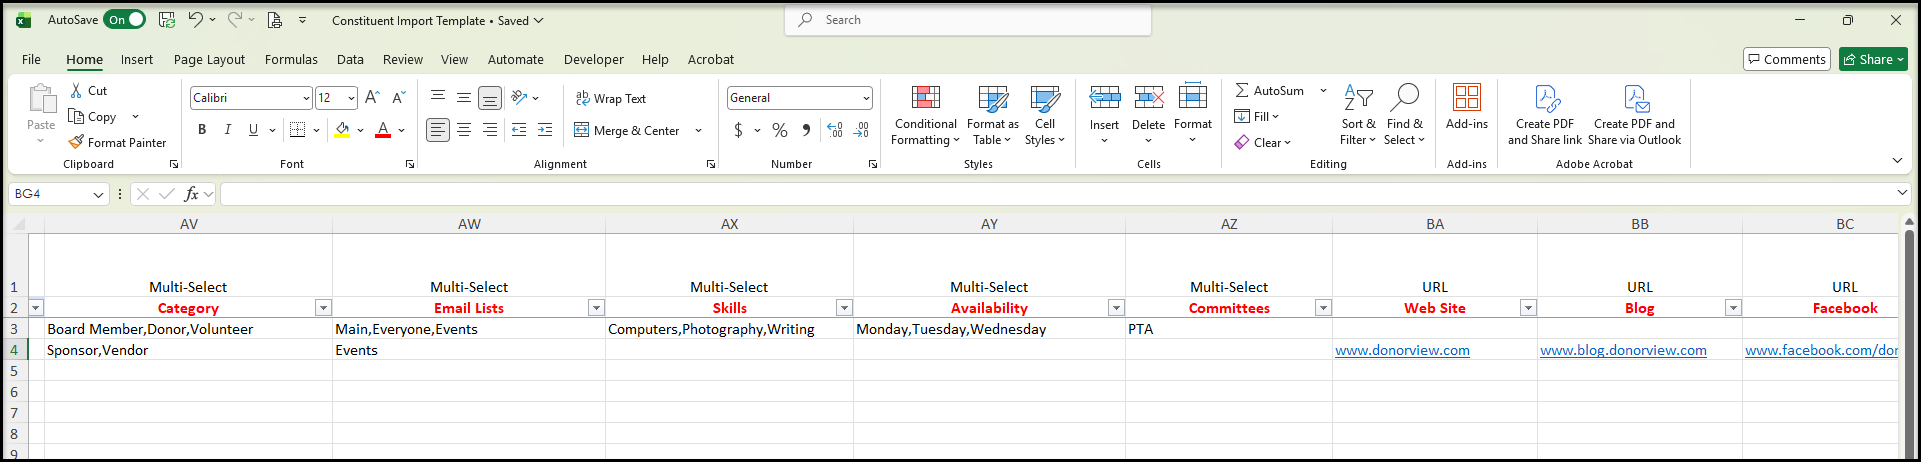This screenshot has height=462, width=1921.
Task: Toggle Wrap Text
Action: [x=611, y=98]
